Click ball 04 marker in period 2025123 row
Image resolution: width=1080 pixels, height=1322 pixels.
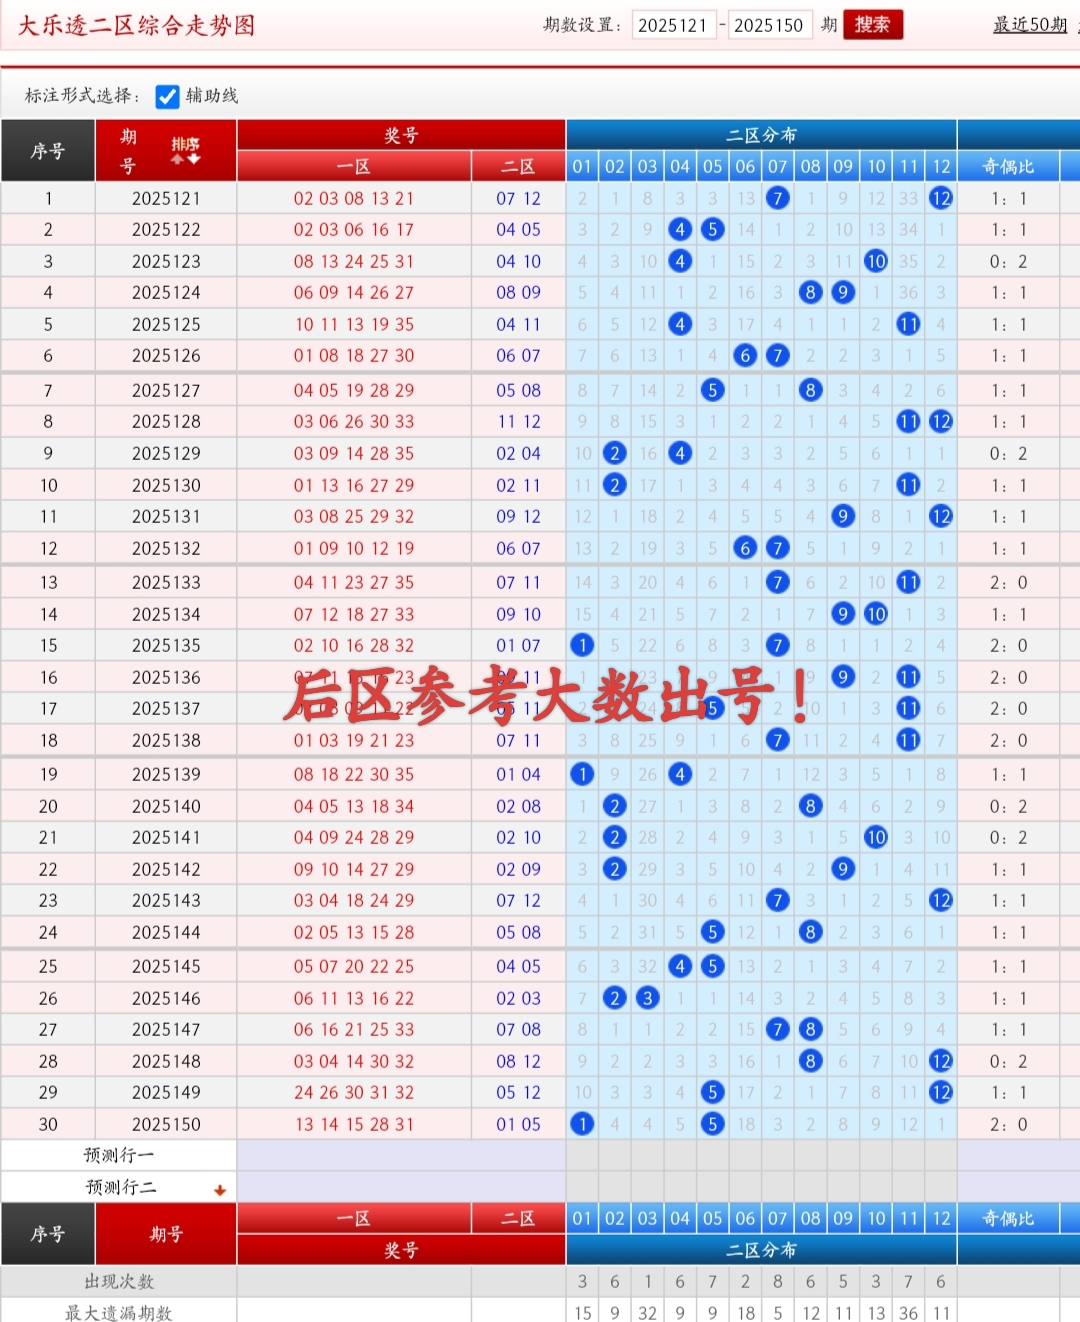680,261
